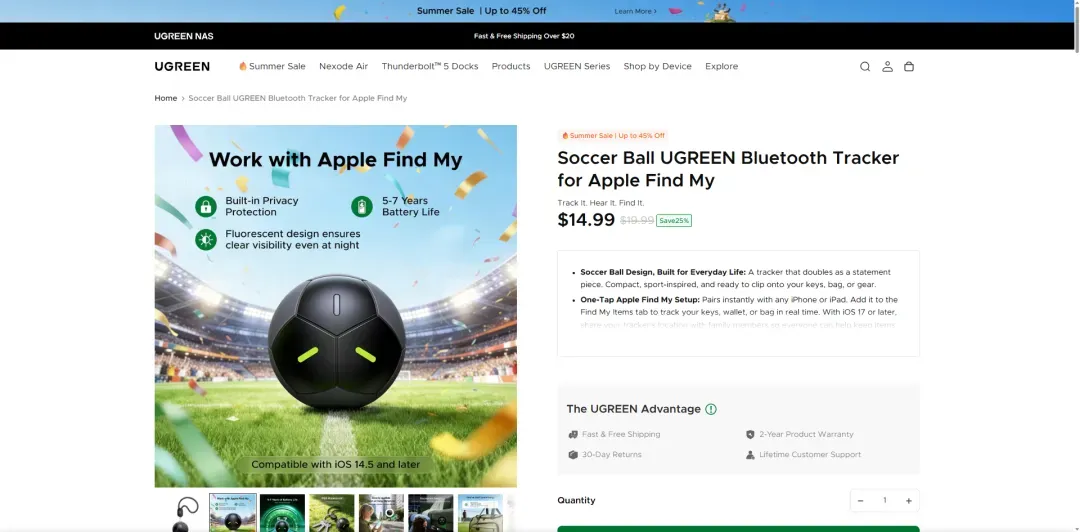The height and width of the screenshot is (532, 1080).
Task: Select the woman with phone thumbnail
Action: (x=382, y=513)
